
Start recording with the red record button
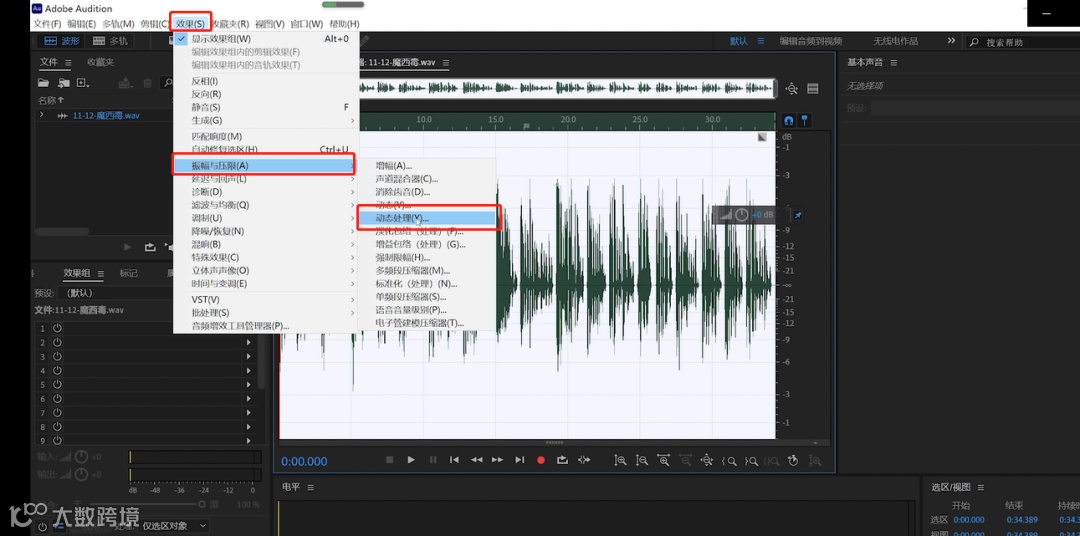541,460
